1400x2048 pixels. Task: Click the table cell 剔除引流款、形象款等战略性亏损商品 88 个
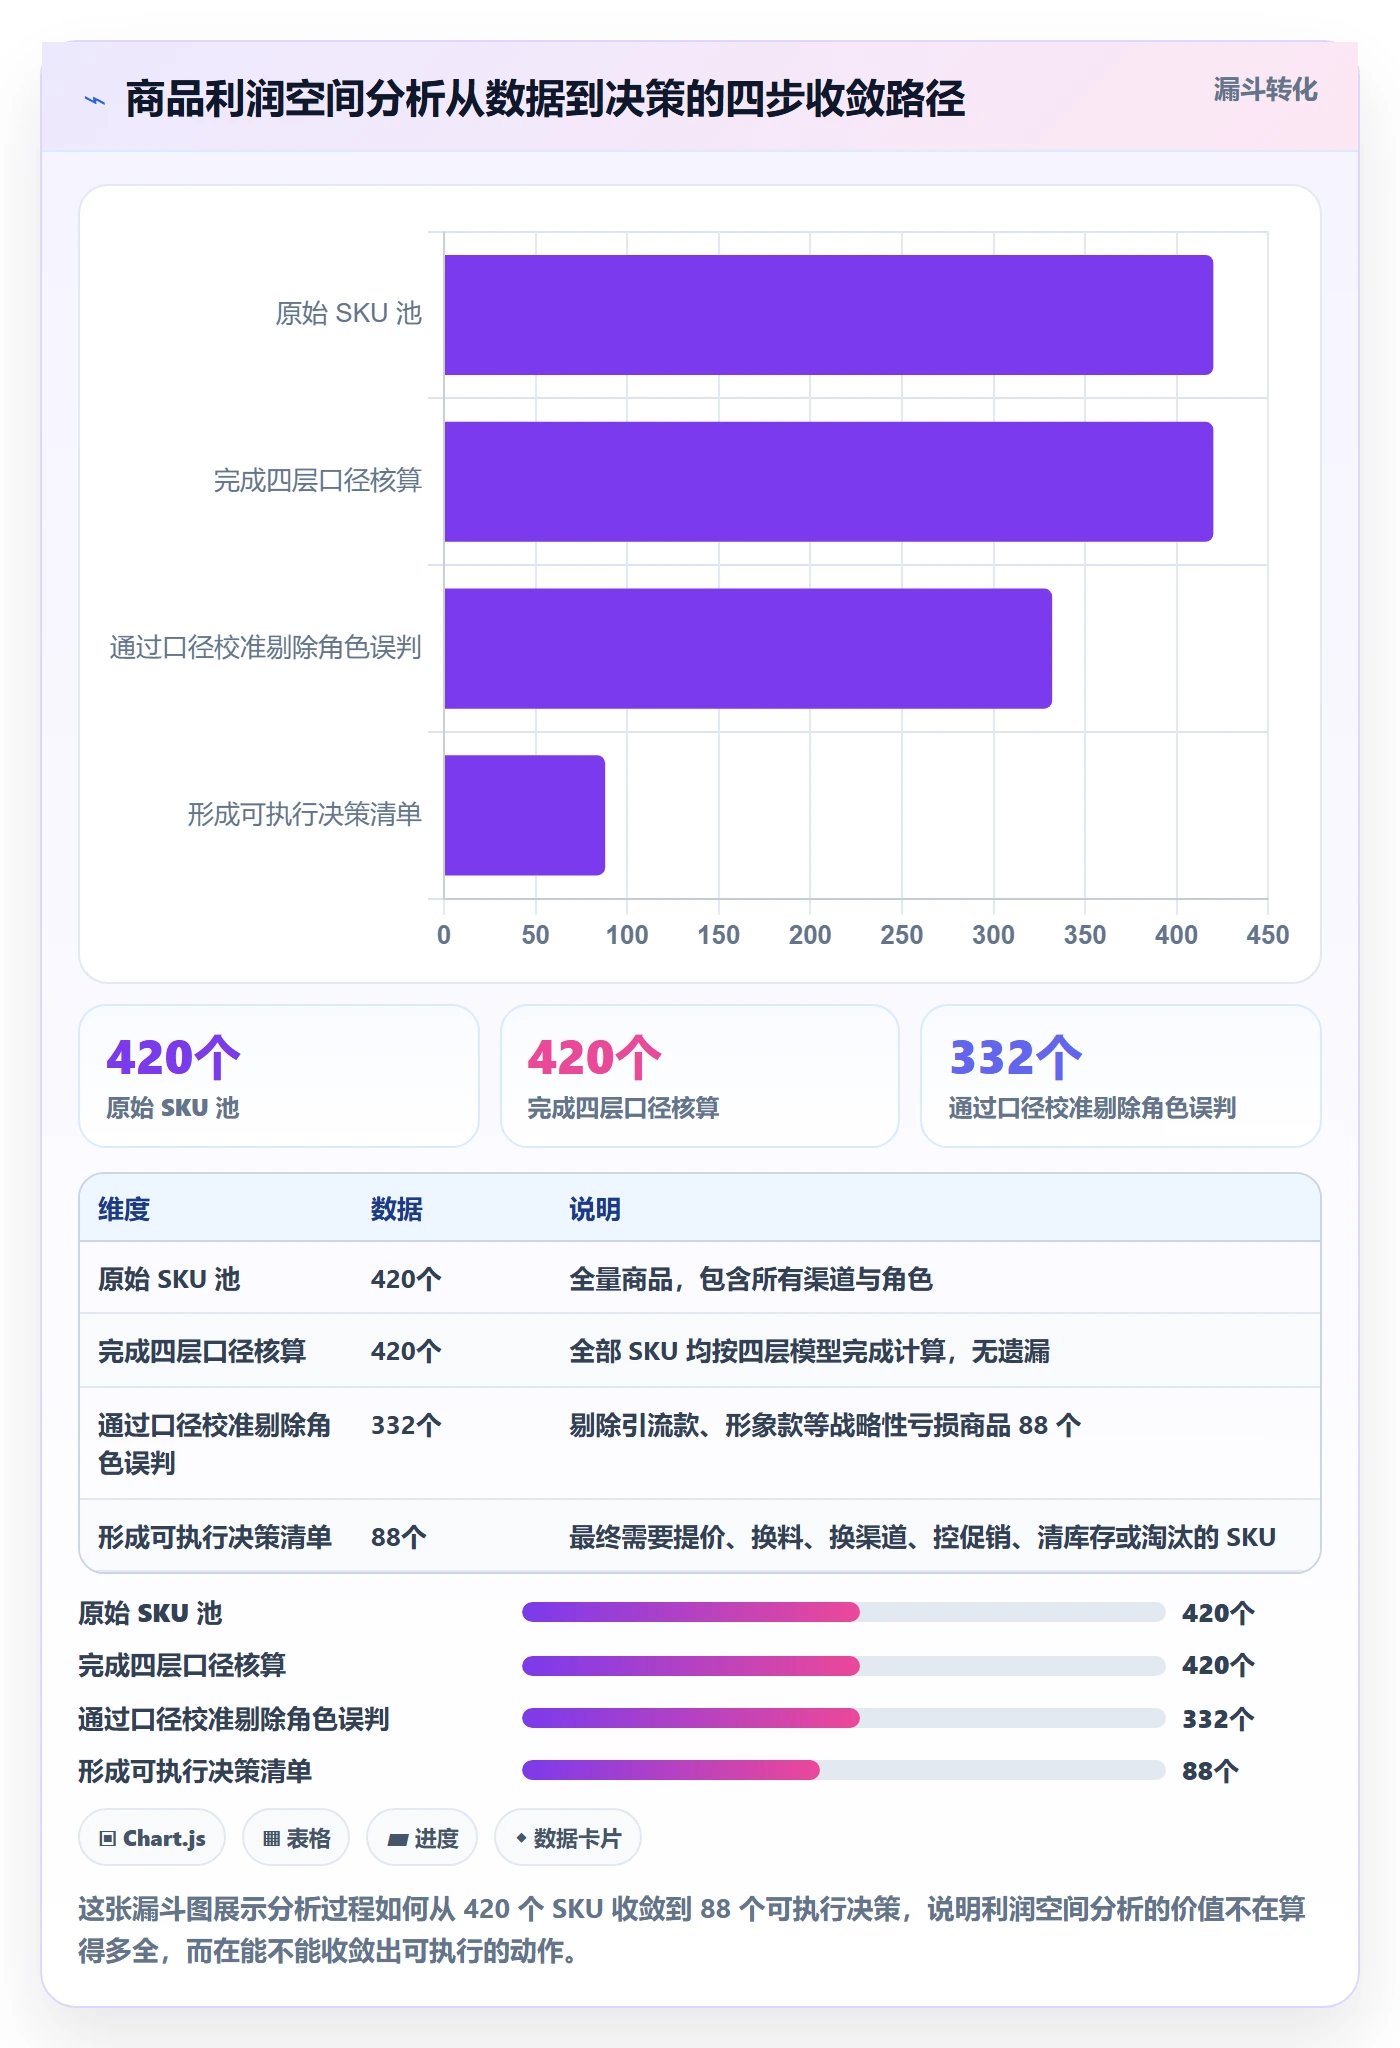coord(825,1425)
